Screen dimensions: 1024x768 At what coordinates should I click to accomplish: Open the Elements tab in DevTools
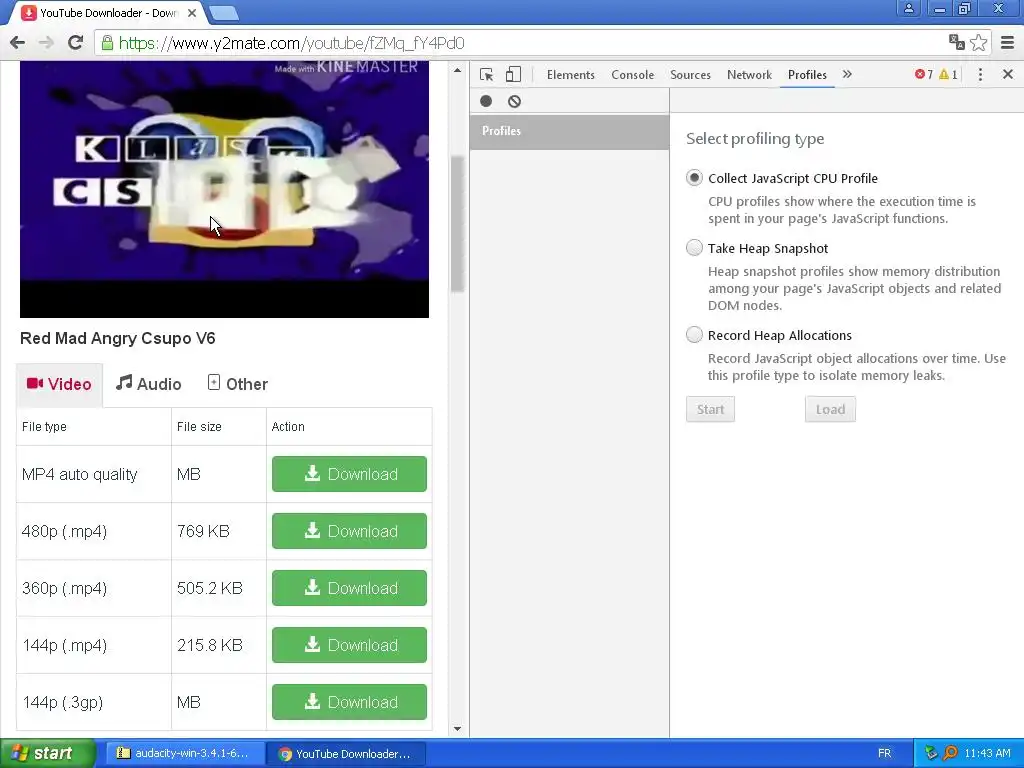coord(571,74)
